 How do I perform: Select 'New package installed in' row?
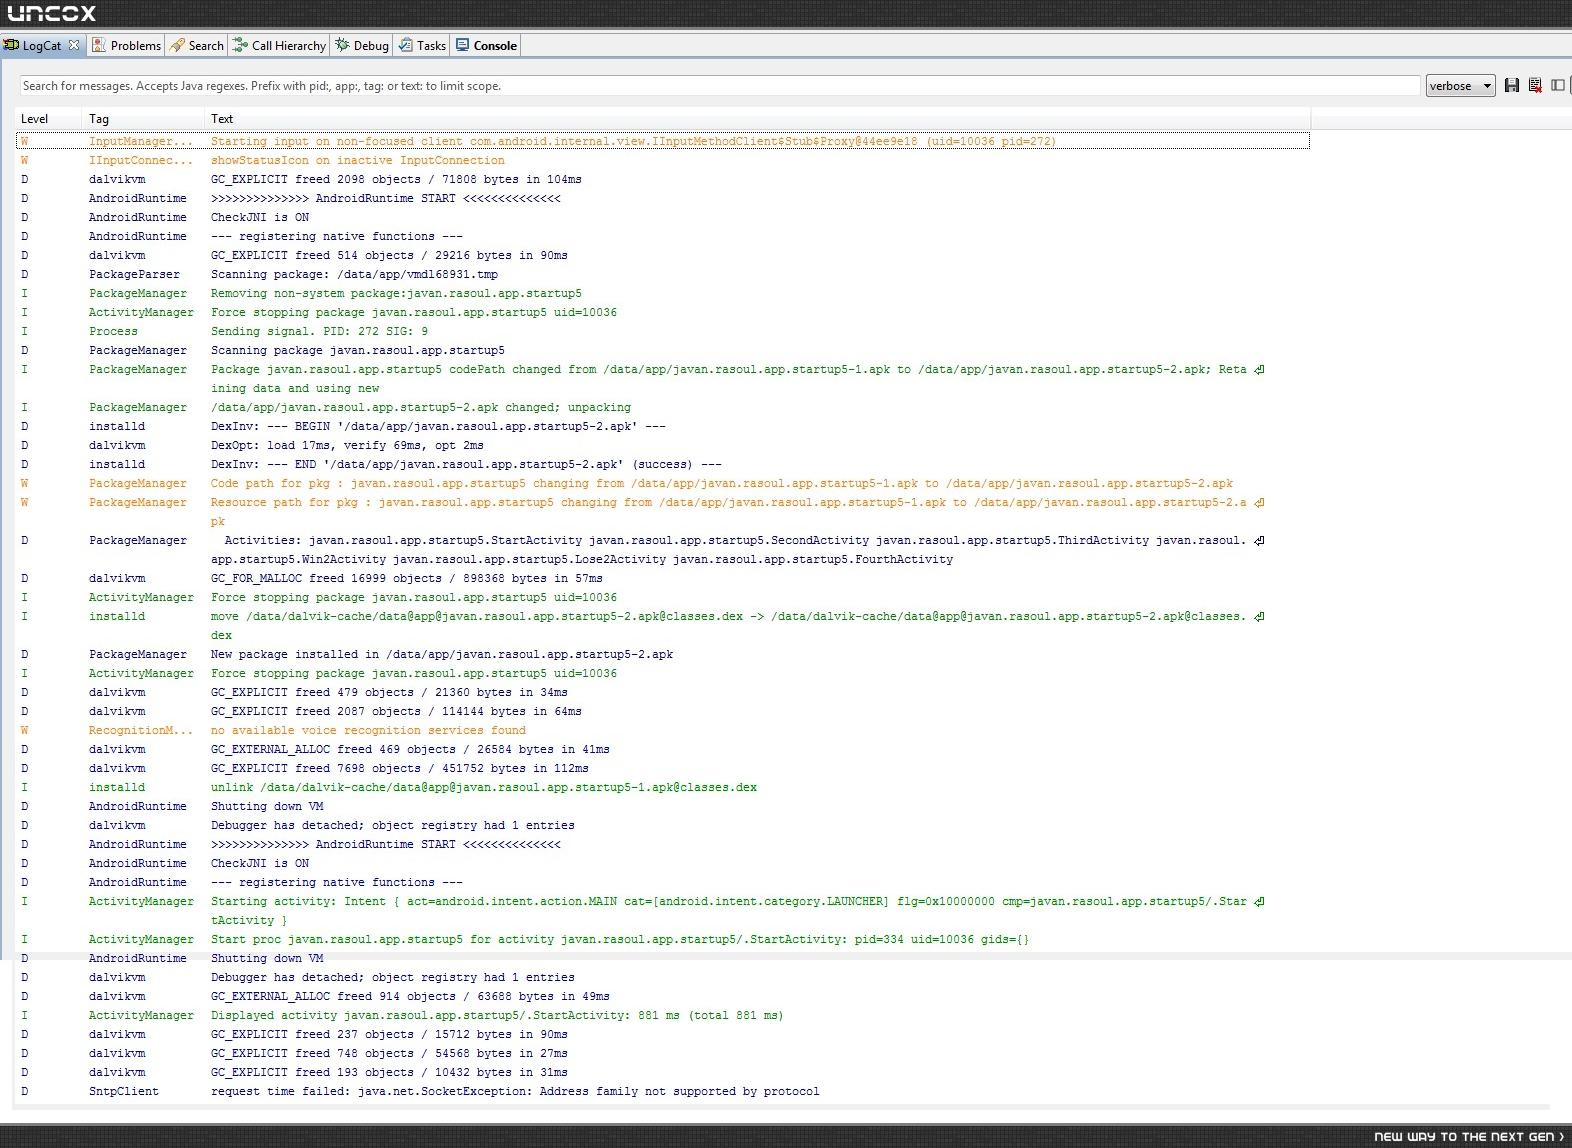point(663,655)
